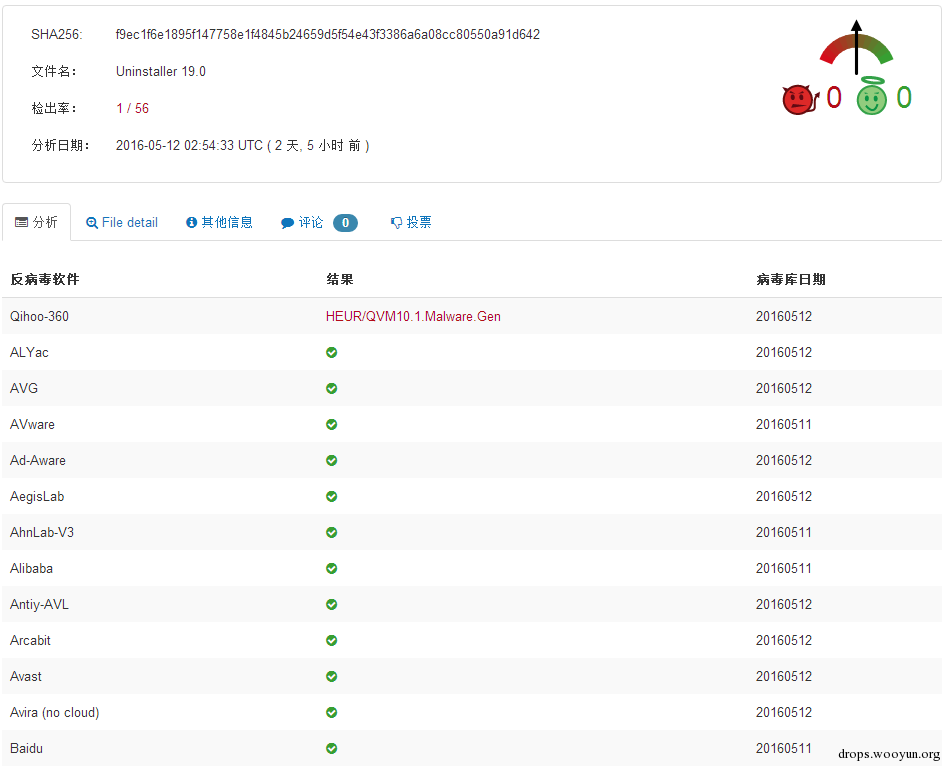Click the reputation gauge meter
This screenshot has width=944, height=766.
pos(856,48)
